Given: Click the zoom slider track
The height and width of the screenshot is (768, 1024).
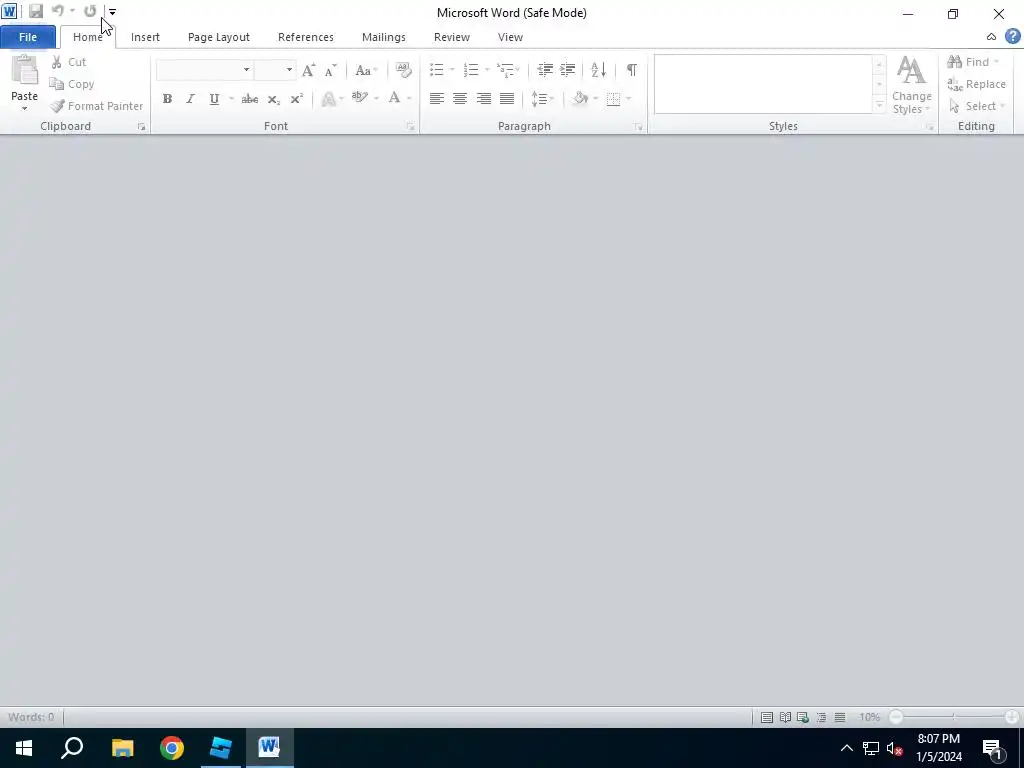Looking at the screenshot, I should click(953, 717).
